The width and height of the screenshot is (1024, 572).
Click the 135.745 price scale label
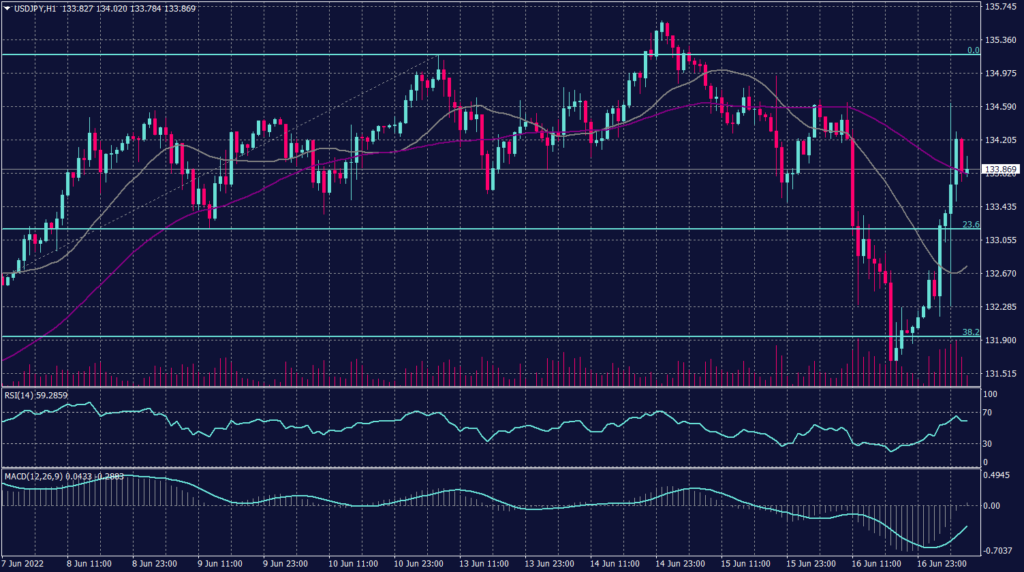click(x=1002, y=7)
